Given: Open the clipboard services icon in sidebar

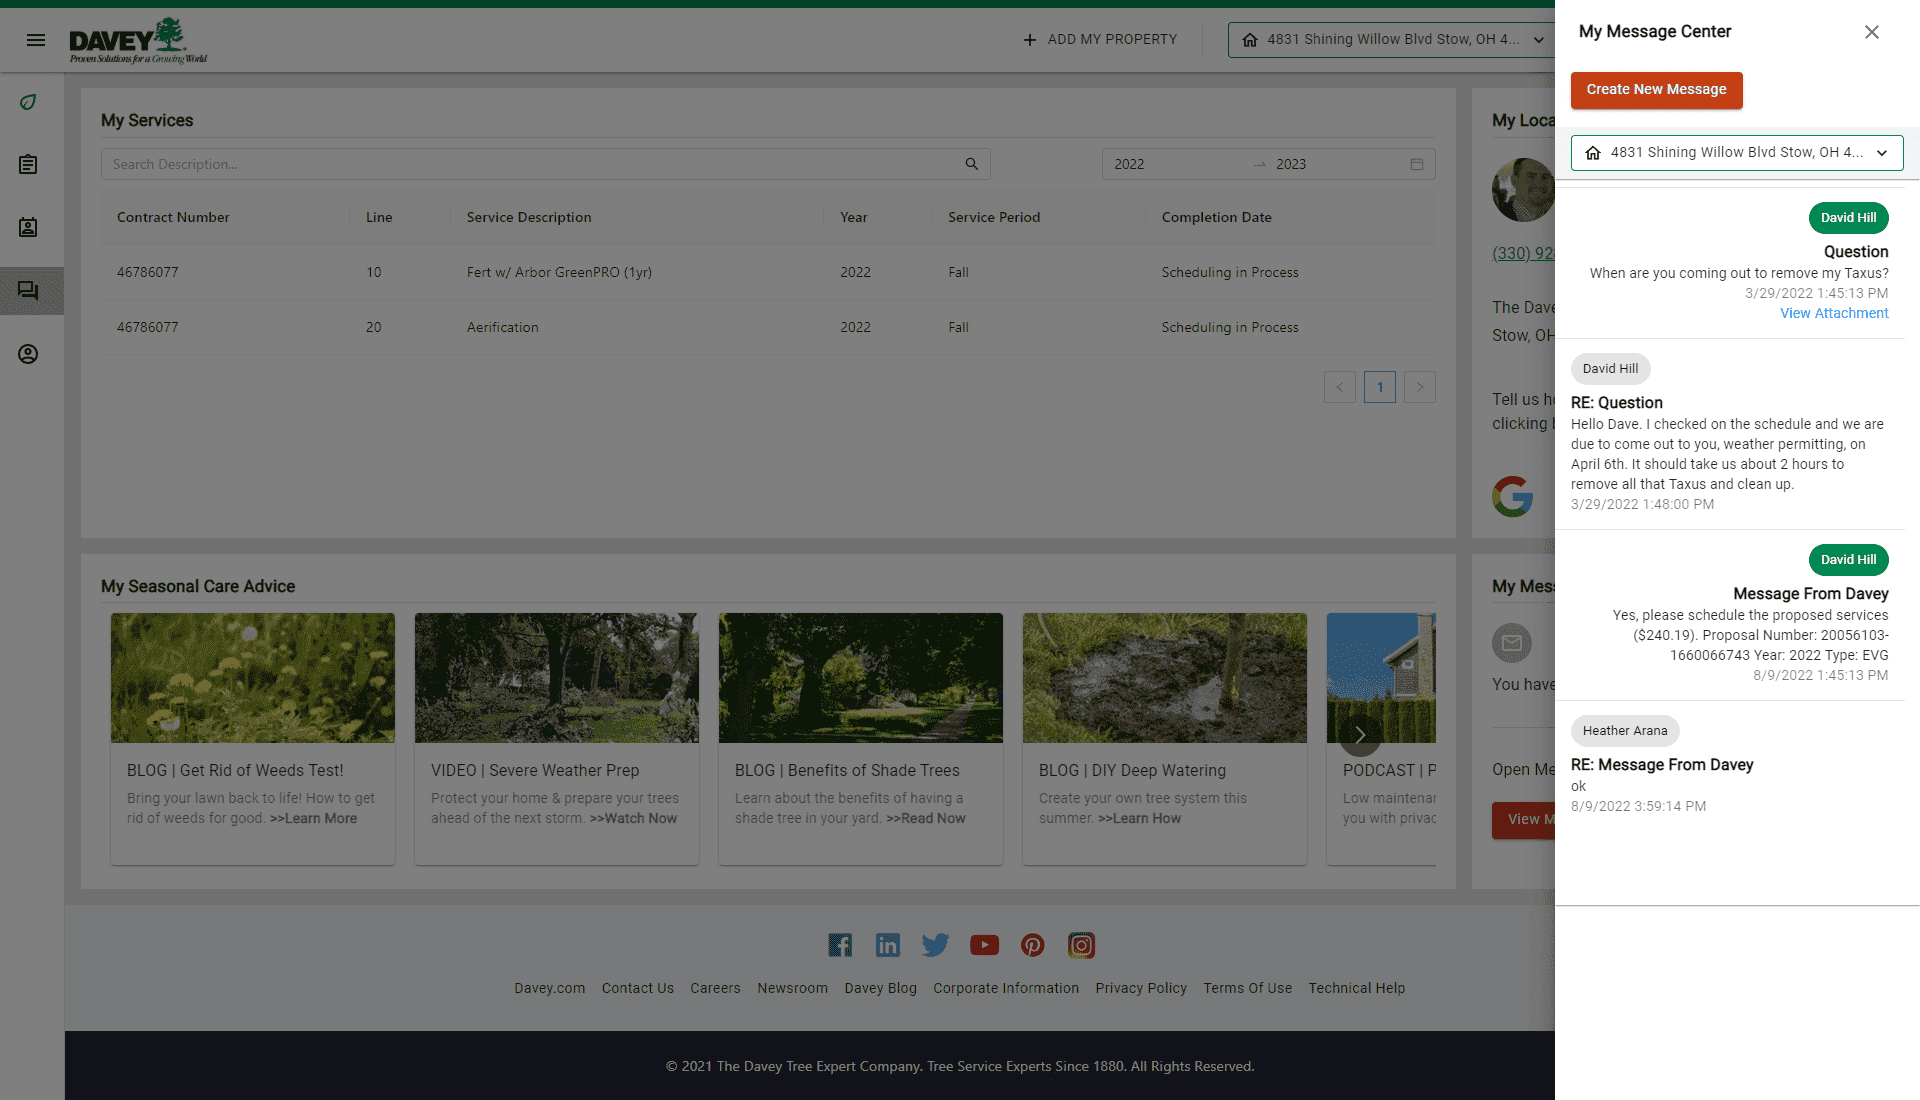Looking at the screenshot, I should 29,164.
